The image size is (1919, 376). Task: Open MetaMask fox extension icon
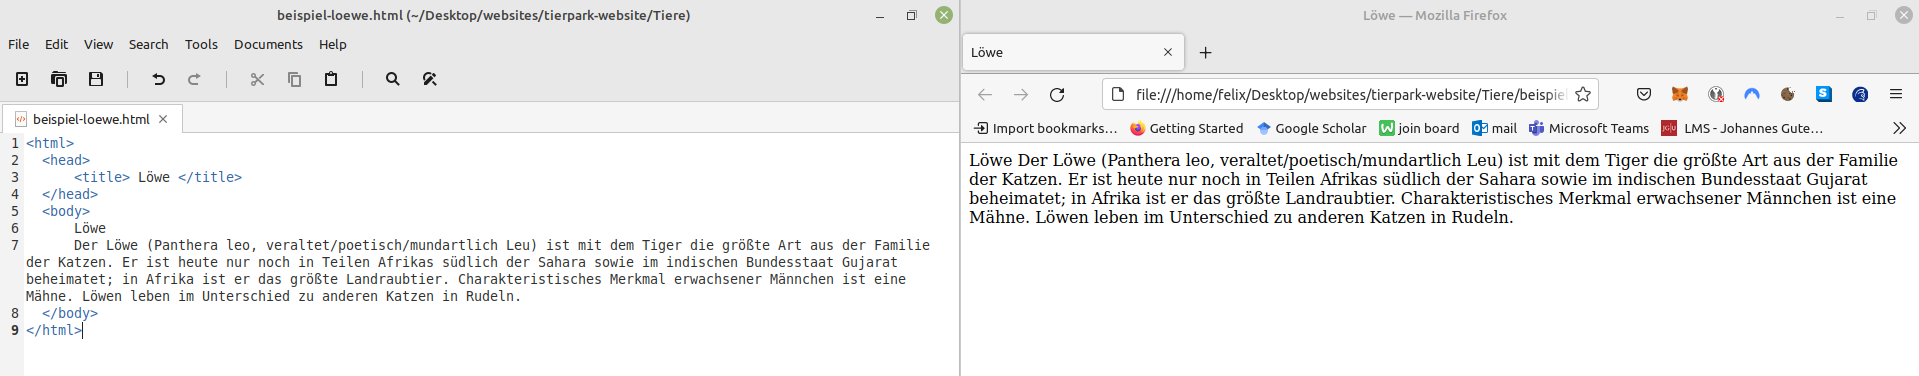(1679, 94)
